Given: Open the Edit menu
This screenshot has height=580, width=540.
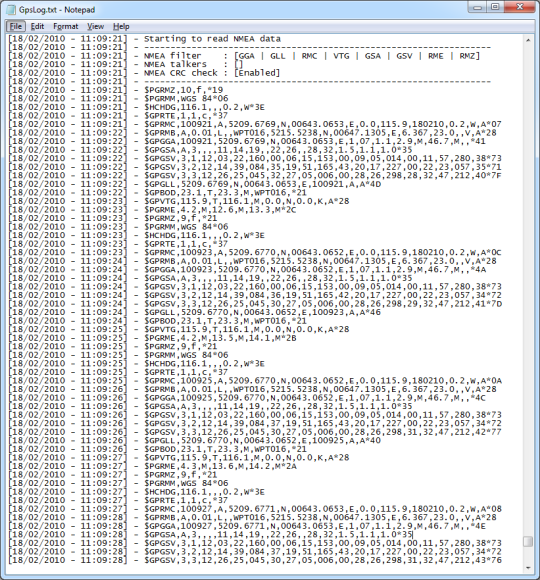Looking at the screenshot, I should 37,26.
